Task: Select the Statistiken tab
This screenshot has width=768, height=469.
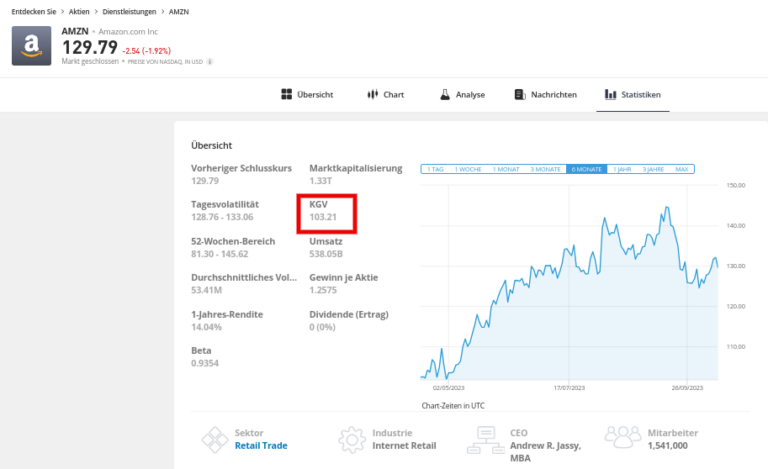Action: pos(633,94)
